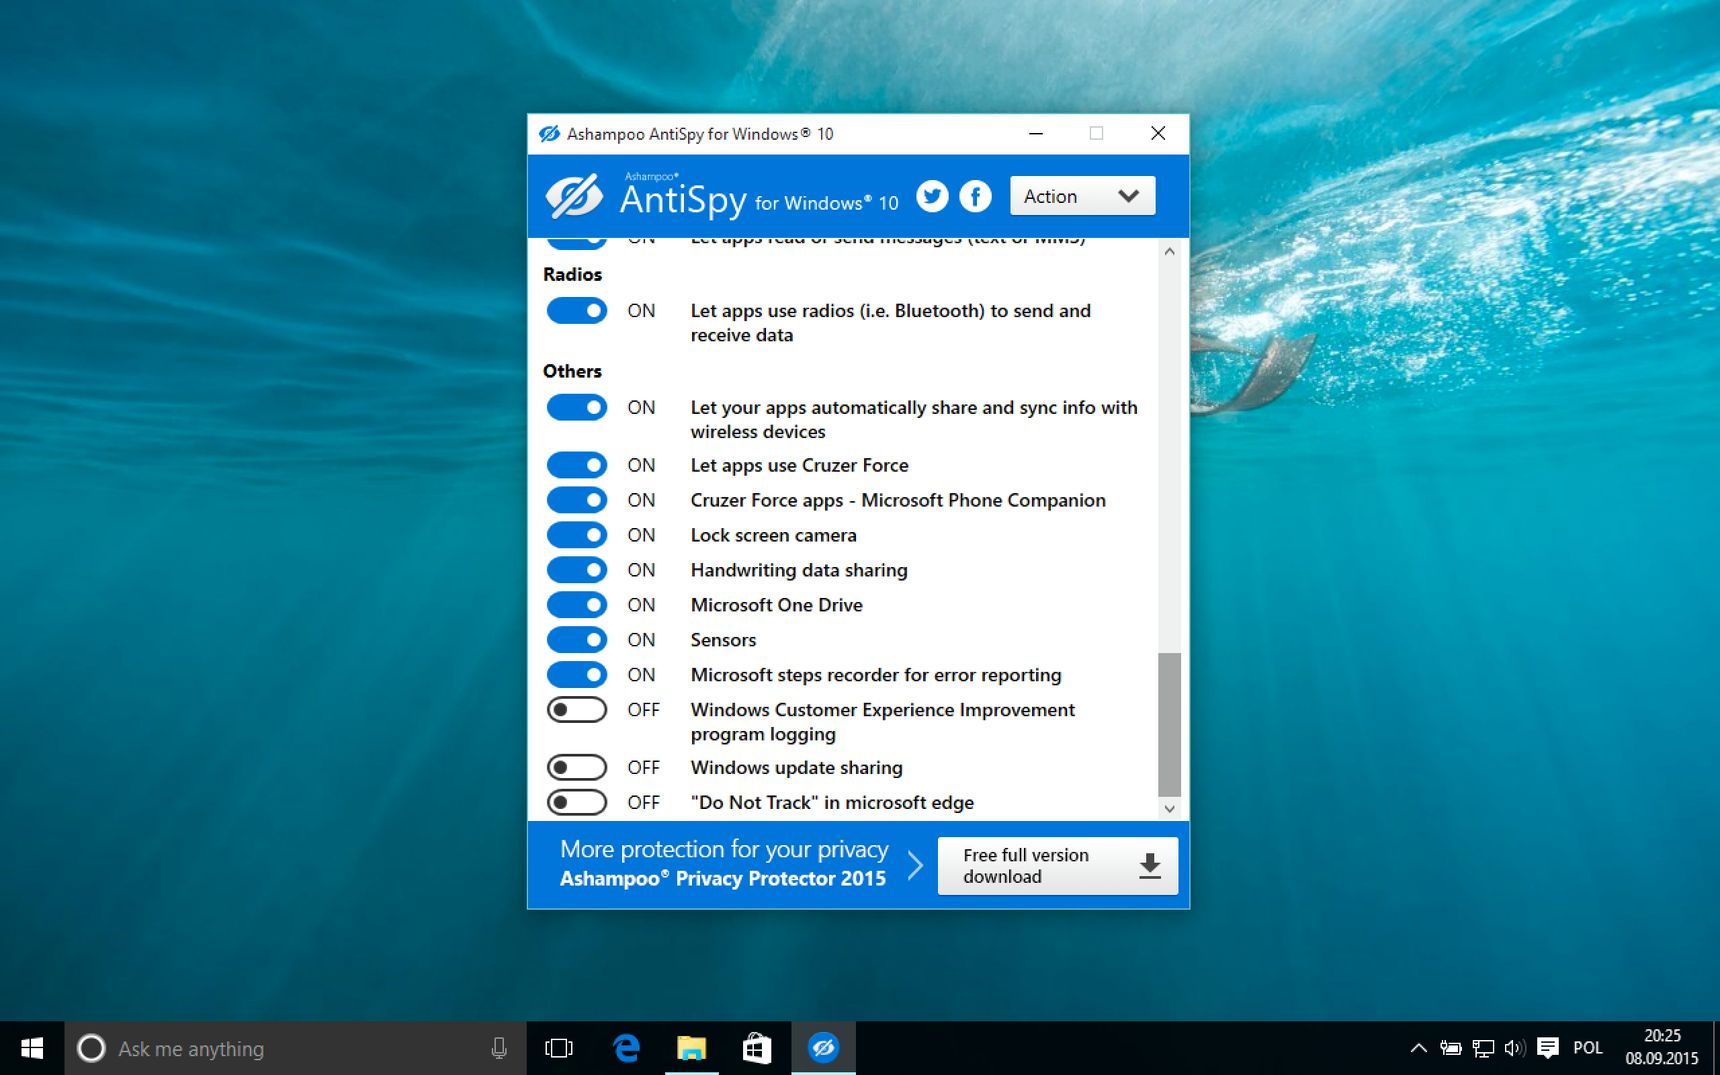Open AntiSpy Twitter page icon
Image resolution: width=1720 pixels, height=1075 pixels.
[x=932, y=196]
